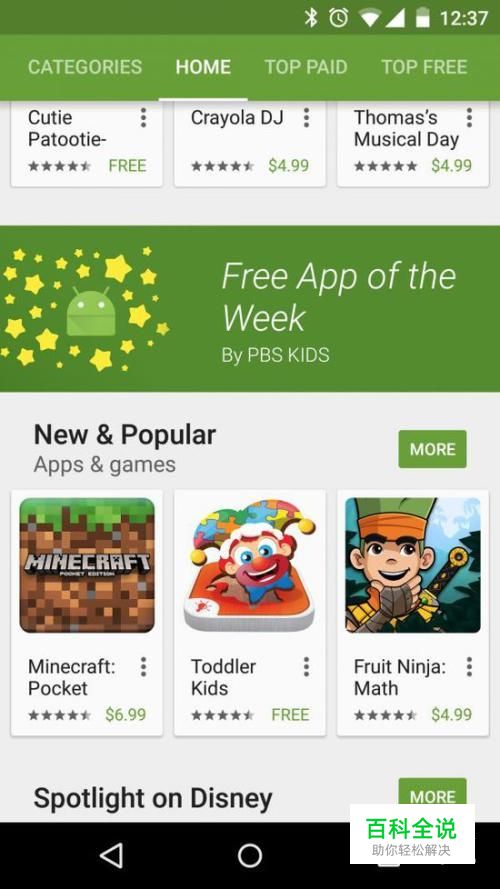Screen dimensions: 500x889
Task: Open overflow menu for Crayola DJ
Action: click(306, 118)
